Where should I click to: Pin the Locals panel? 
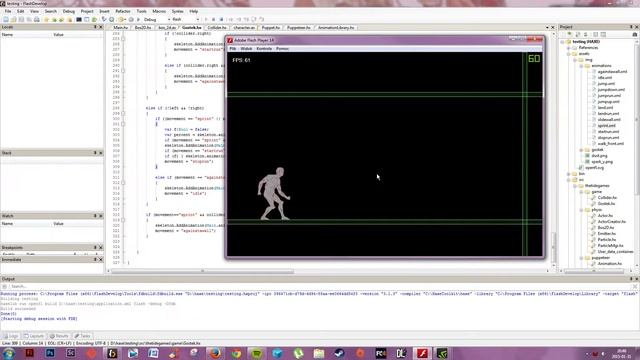coord(95,27)
